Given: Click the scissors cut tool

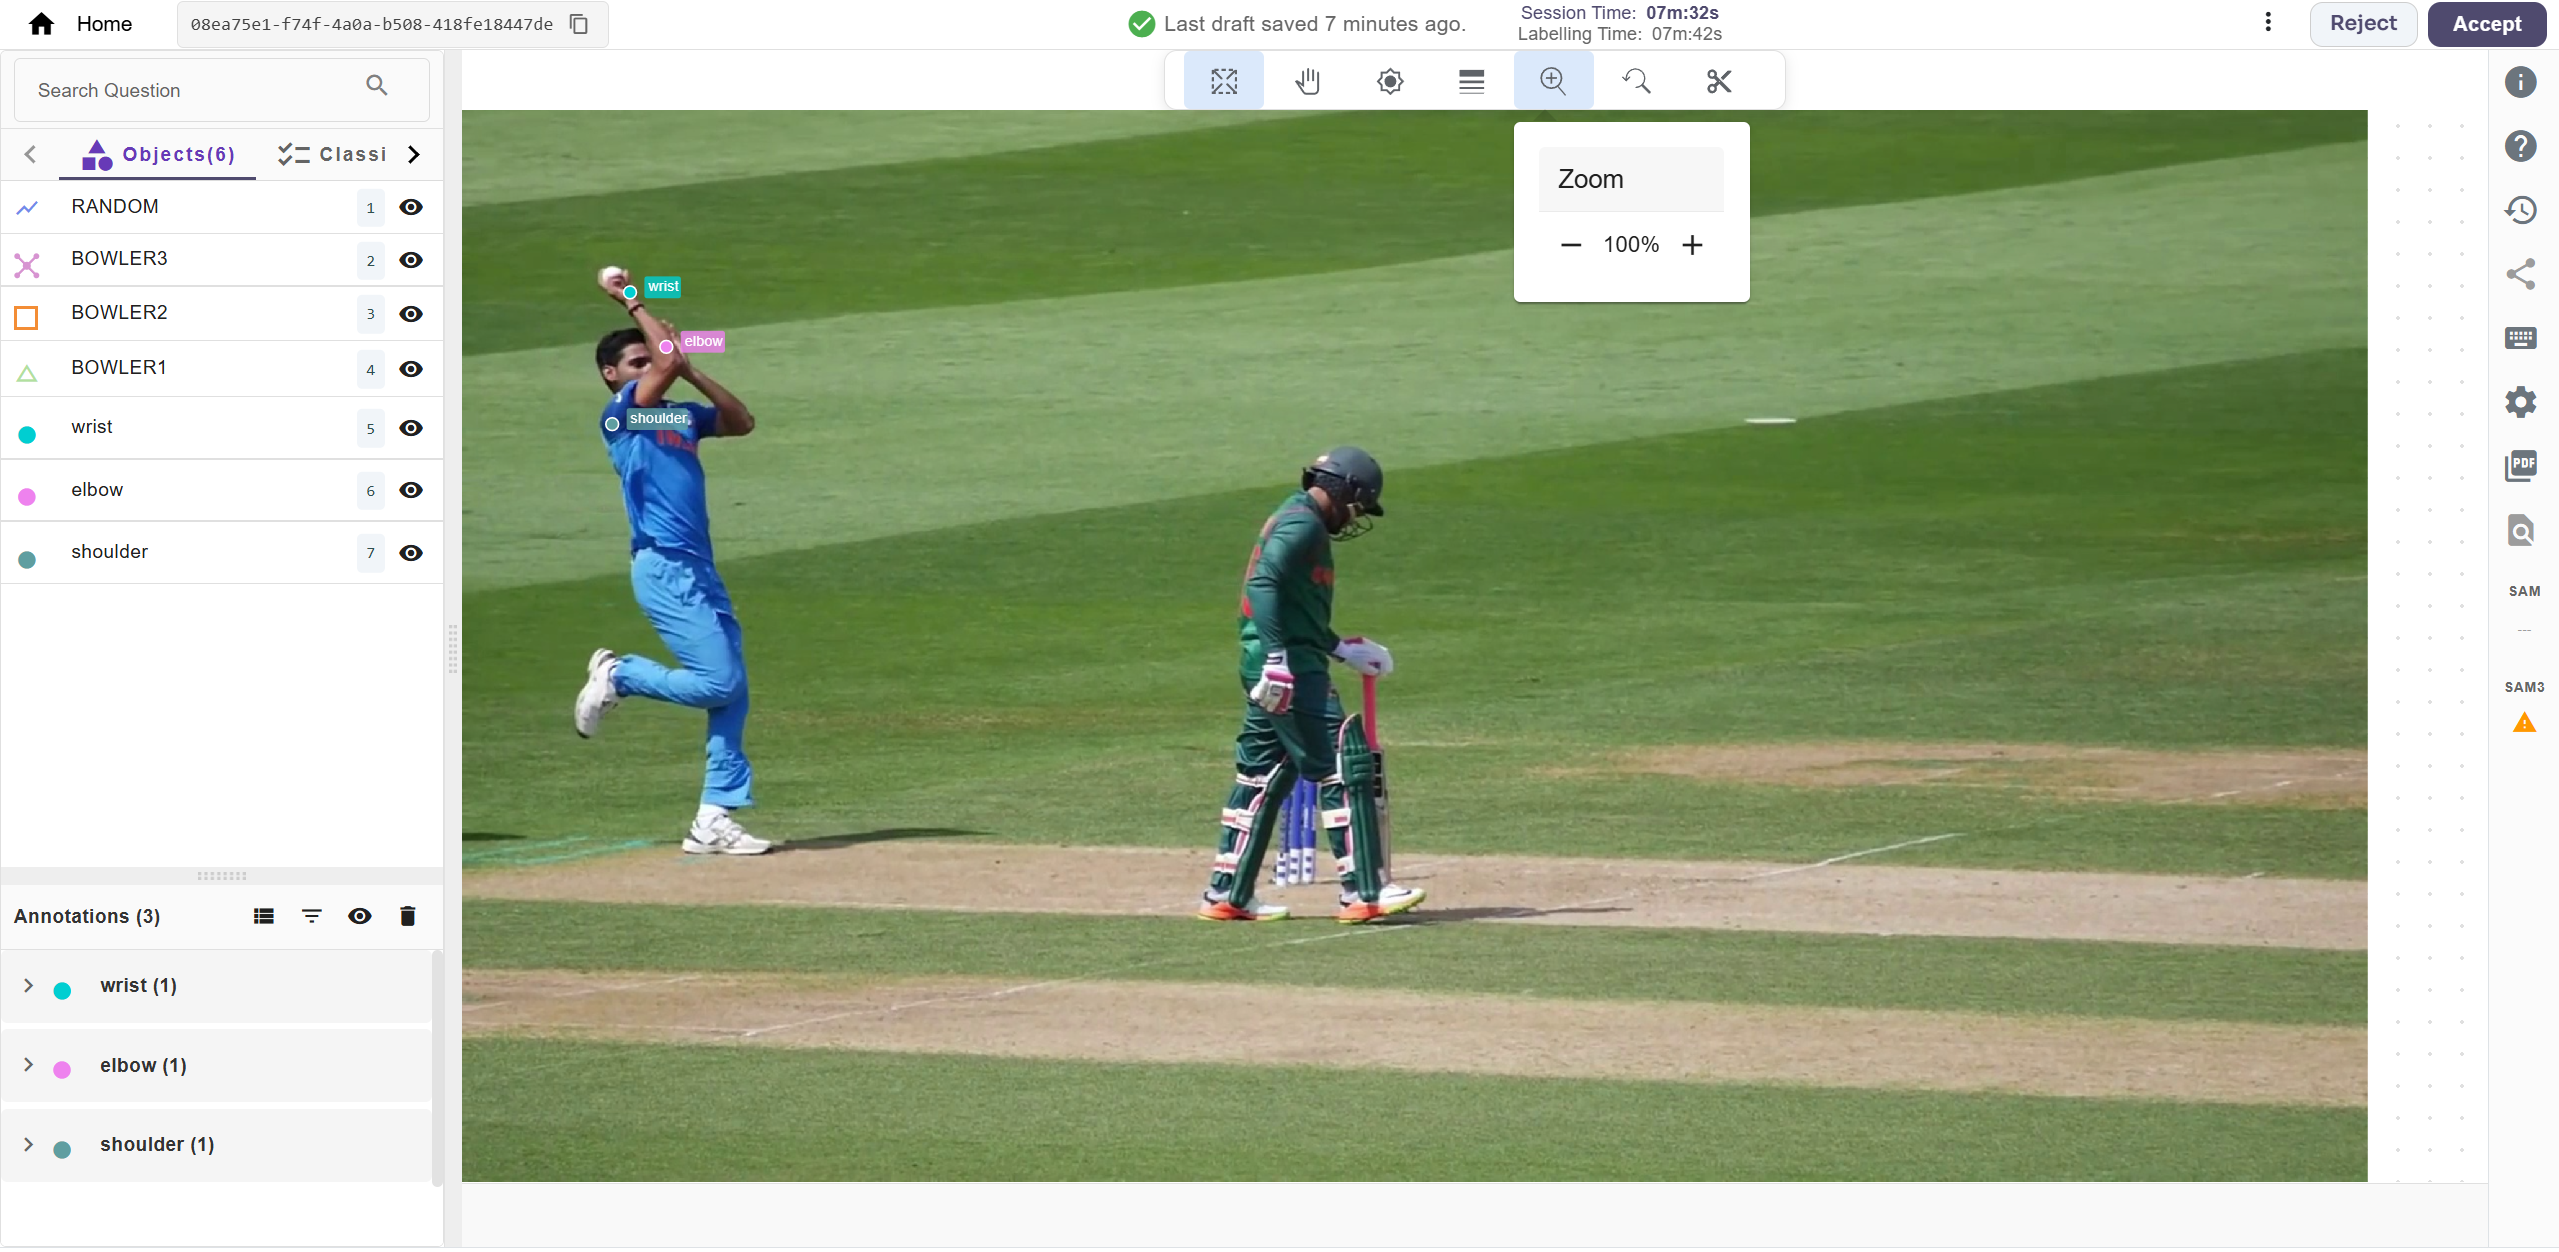Looking at the screenshot, I should point(1718,81).
